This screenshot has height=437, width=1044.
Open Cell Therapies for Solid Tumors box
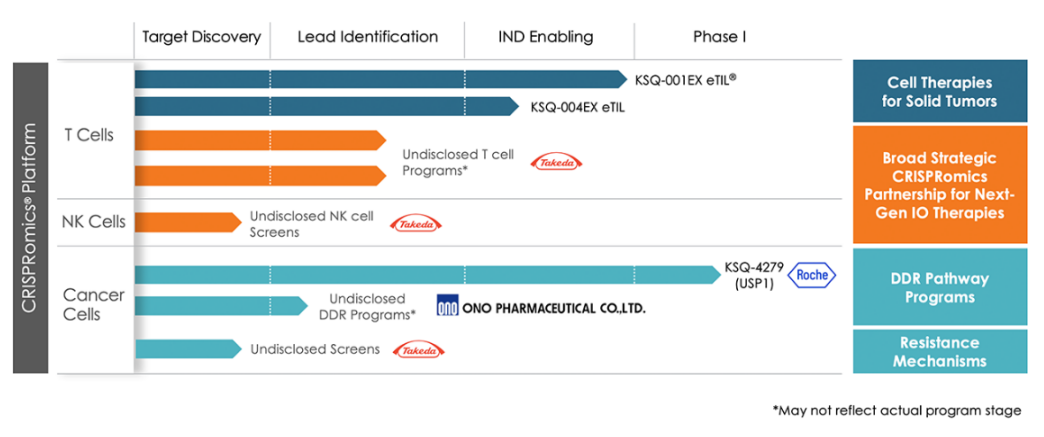pos(939,91)
